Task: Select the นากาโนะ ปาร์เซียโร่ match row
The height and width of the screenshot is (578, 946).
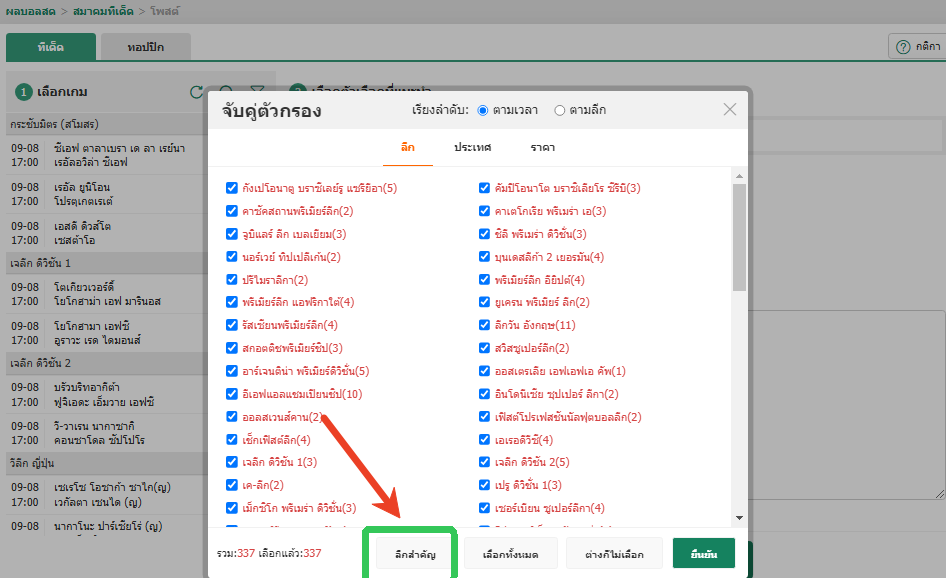Action: pyautogui.click(x=107, y=527)
